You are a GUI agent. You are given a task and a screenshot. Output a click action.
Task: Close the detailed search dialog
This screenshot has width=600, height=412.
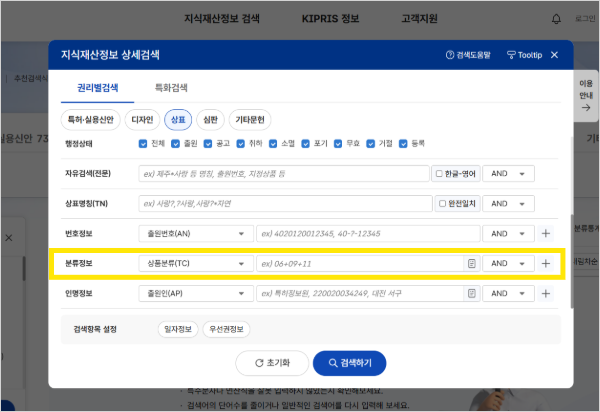pos(554,55)
